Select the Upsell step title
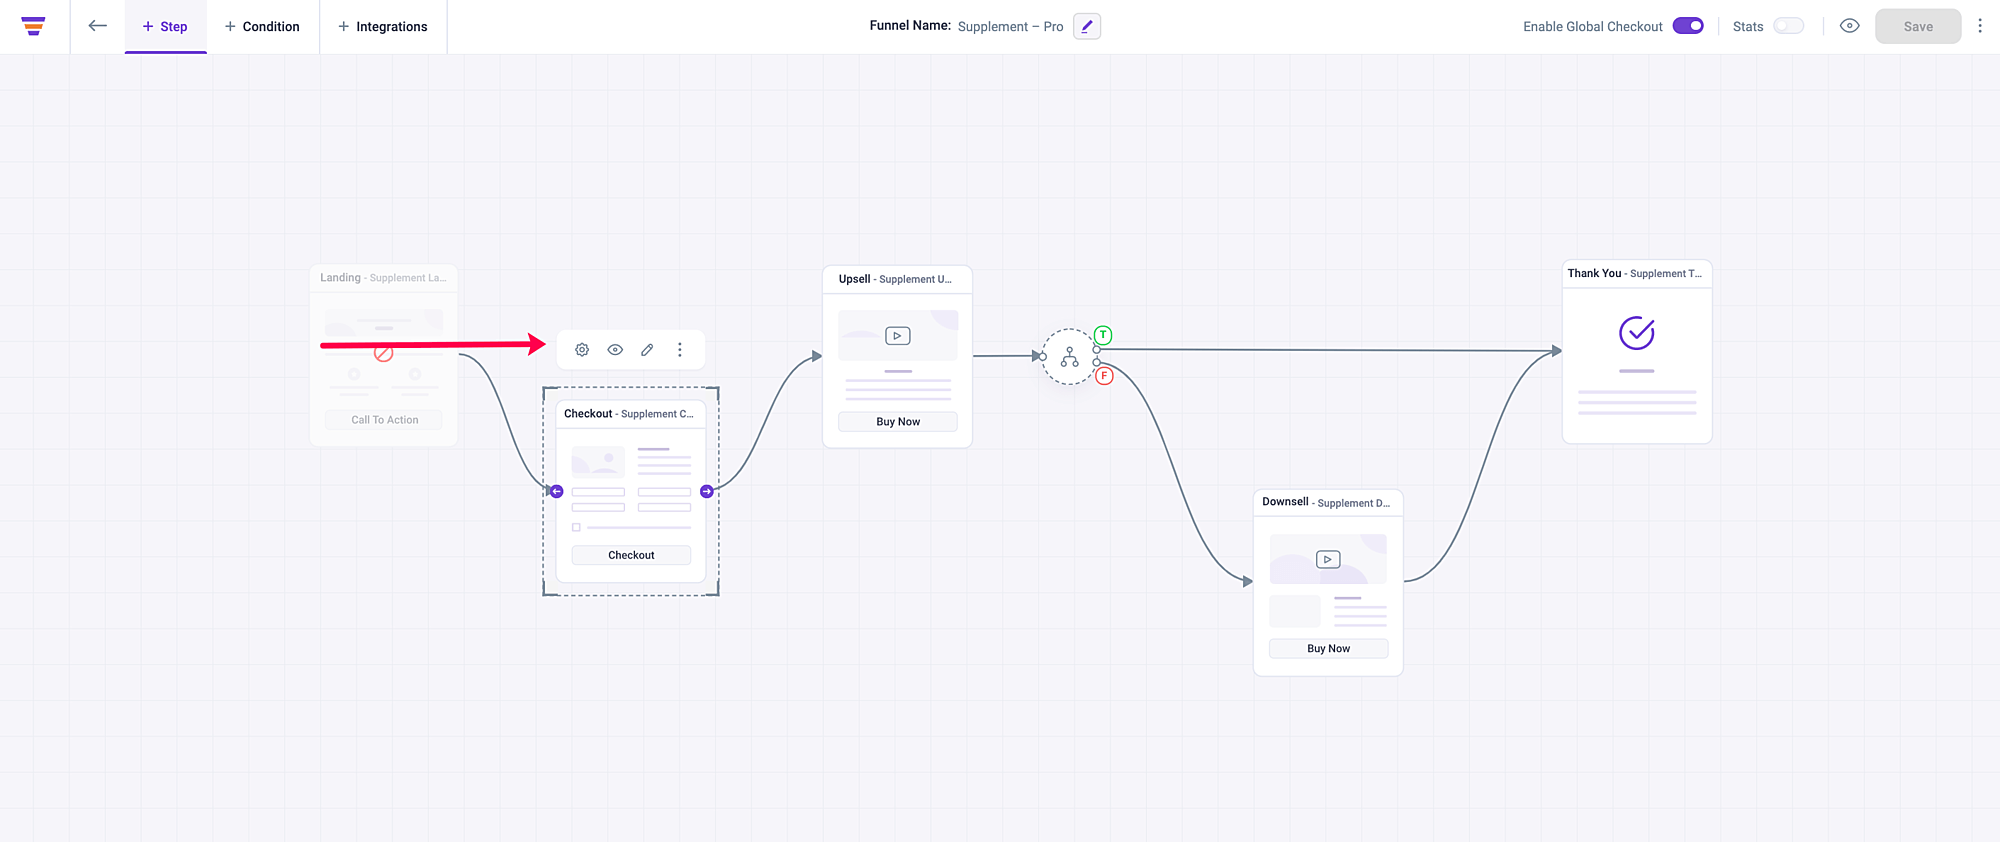Screen dimensions: 2000x842 click(x=895, y=279)
